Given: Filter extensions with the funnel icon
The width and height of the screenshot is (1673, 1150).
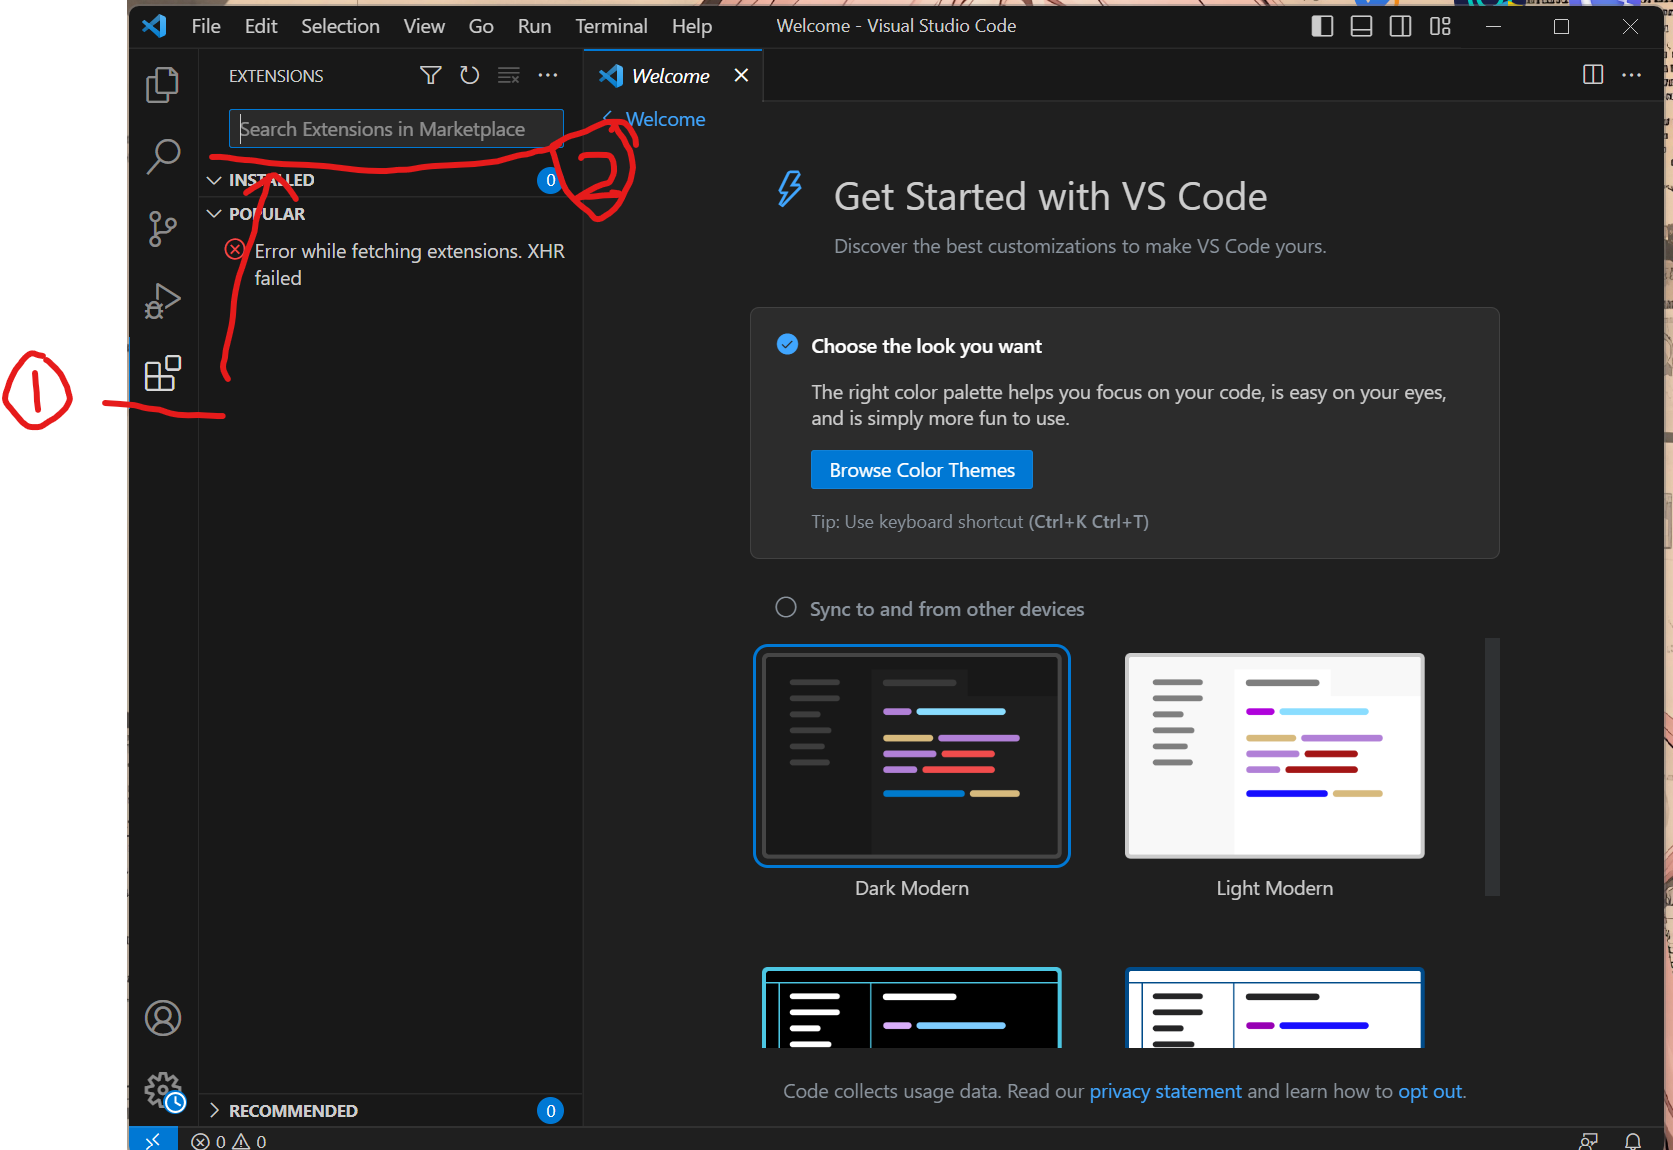Looking at the screenshot, I should tap(431, 75).
